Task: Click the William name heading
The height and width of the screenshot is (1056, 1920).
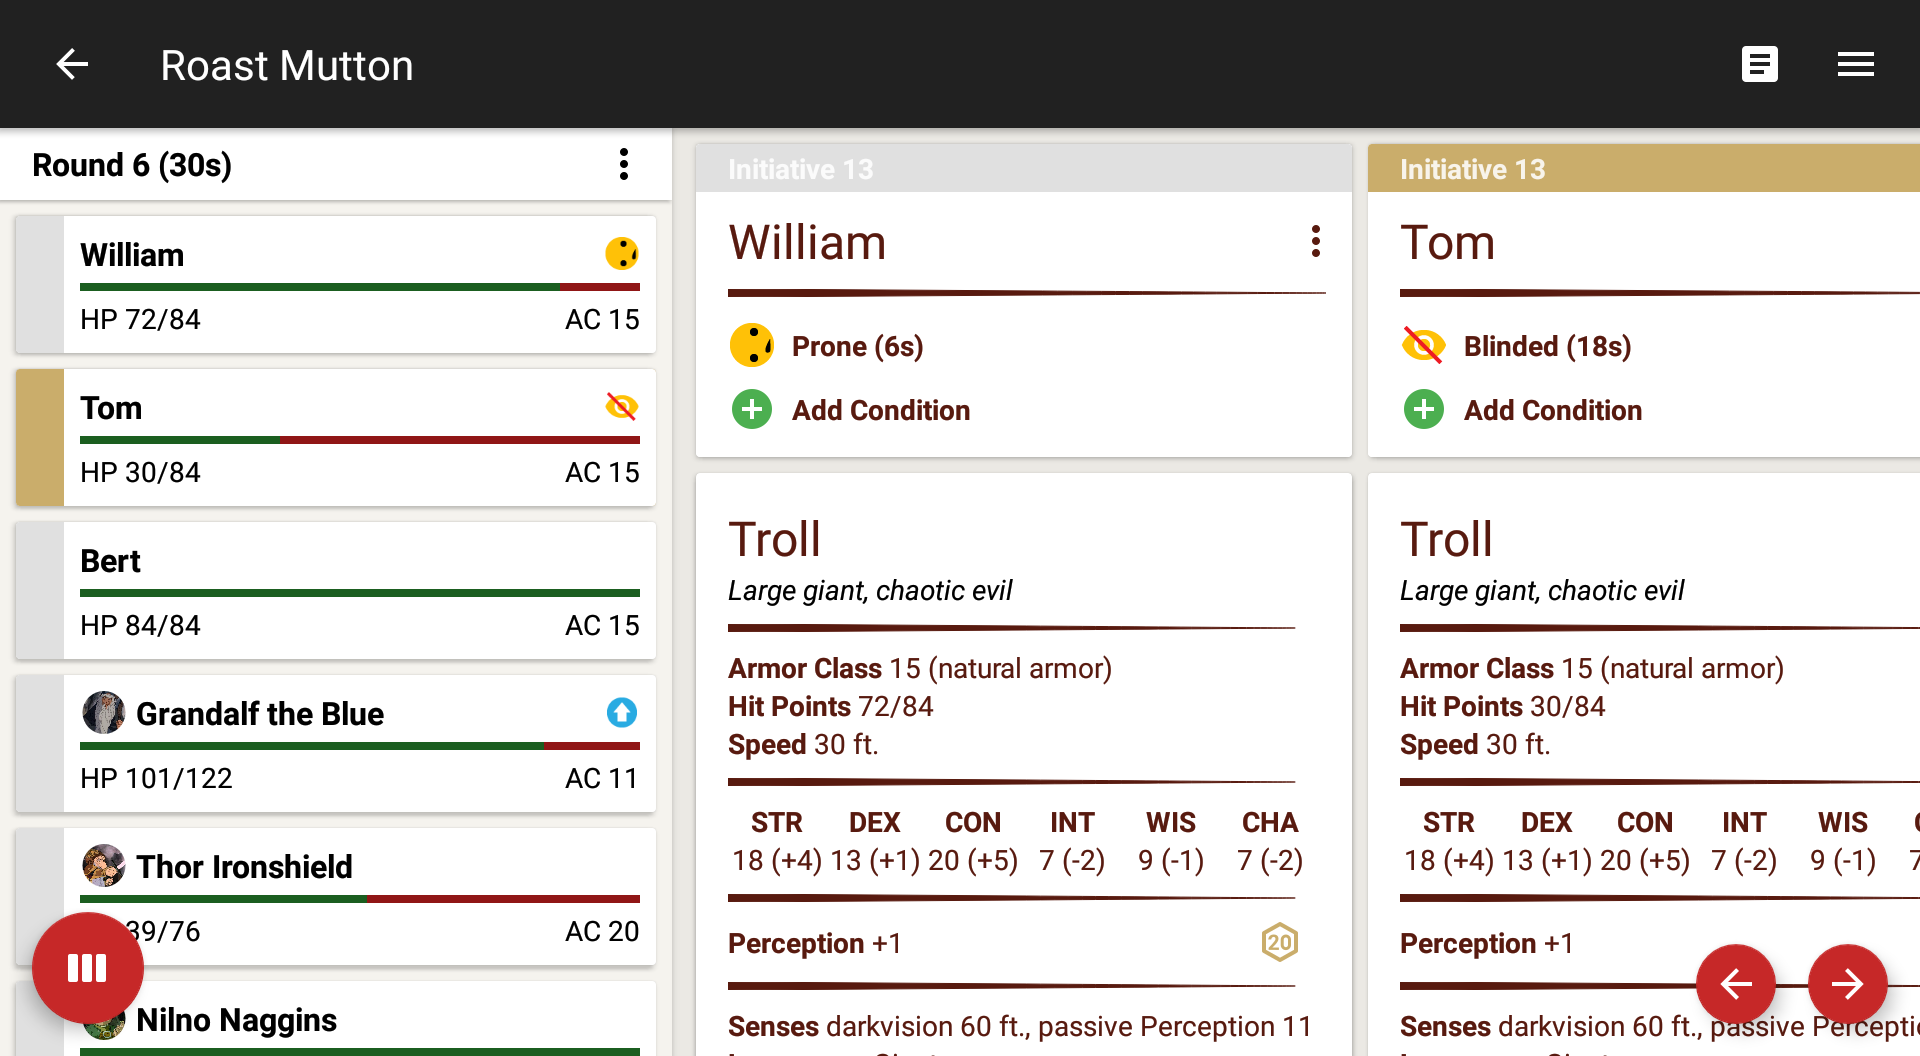Action: [x=807, y=243]
